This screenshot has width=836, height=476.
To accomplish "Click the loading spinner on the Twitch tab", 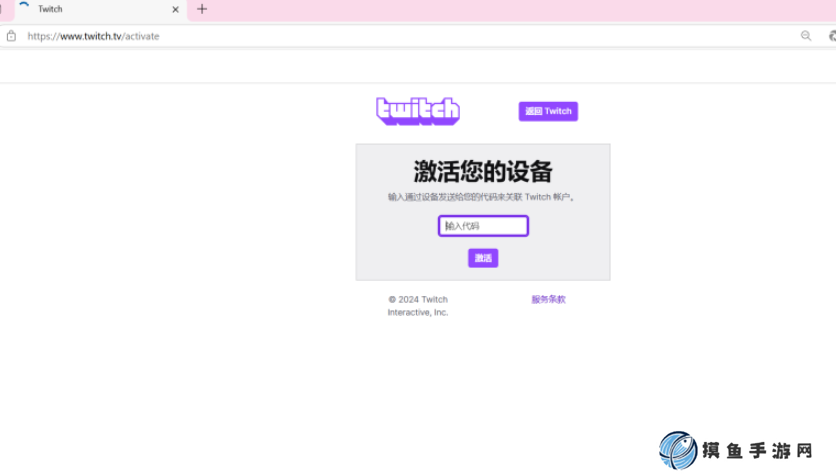I will tap(24, 9).
